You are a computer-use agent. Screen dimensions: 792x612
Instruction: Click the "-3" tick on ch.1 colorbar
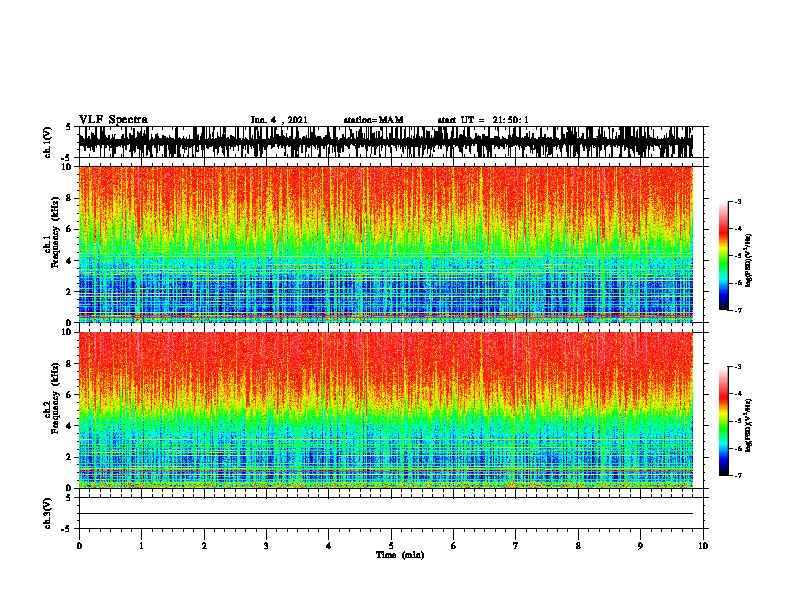click(738, 201)
